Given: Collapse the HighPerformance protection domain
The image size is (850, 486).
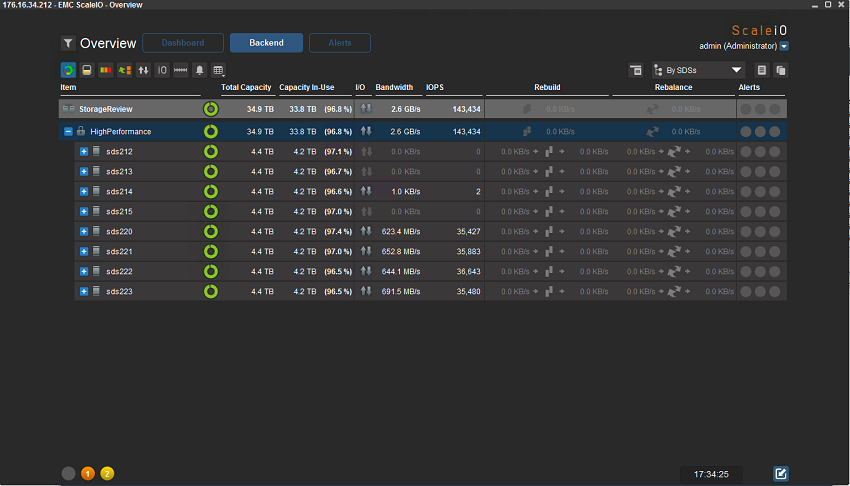Looking at the screenshot, I should pyautogui.click(x=68, y=132).
